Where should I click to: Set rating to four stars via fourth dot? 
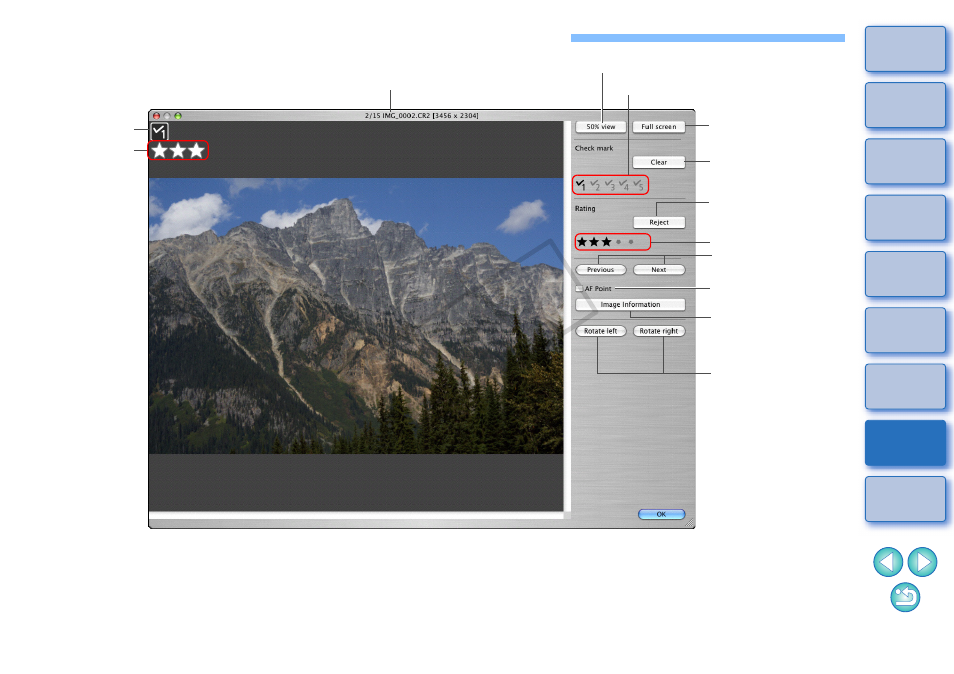point(619,242)
